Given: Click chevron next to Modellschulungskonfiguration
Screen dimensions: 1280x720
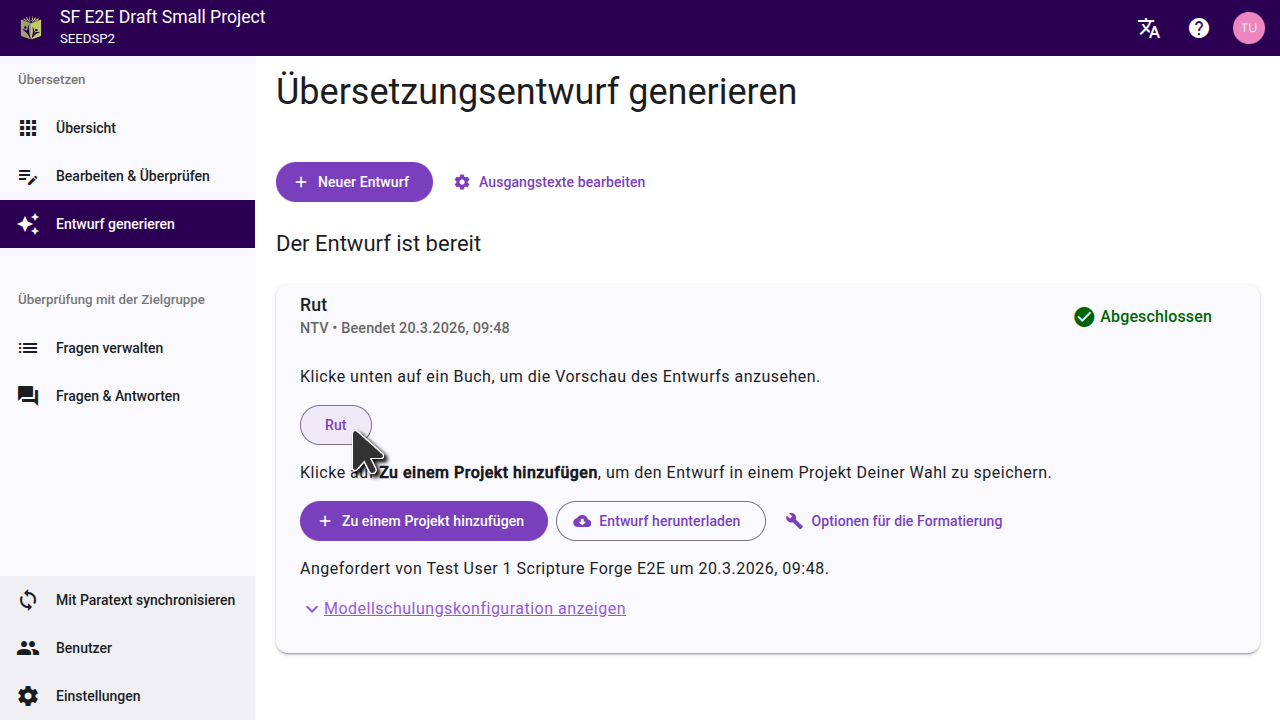Looking at the screenshot, I should point(312,609).
